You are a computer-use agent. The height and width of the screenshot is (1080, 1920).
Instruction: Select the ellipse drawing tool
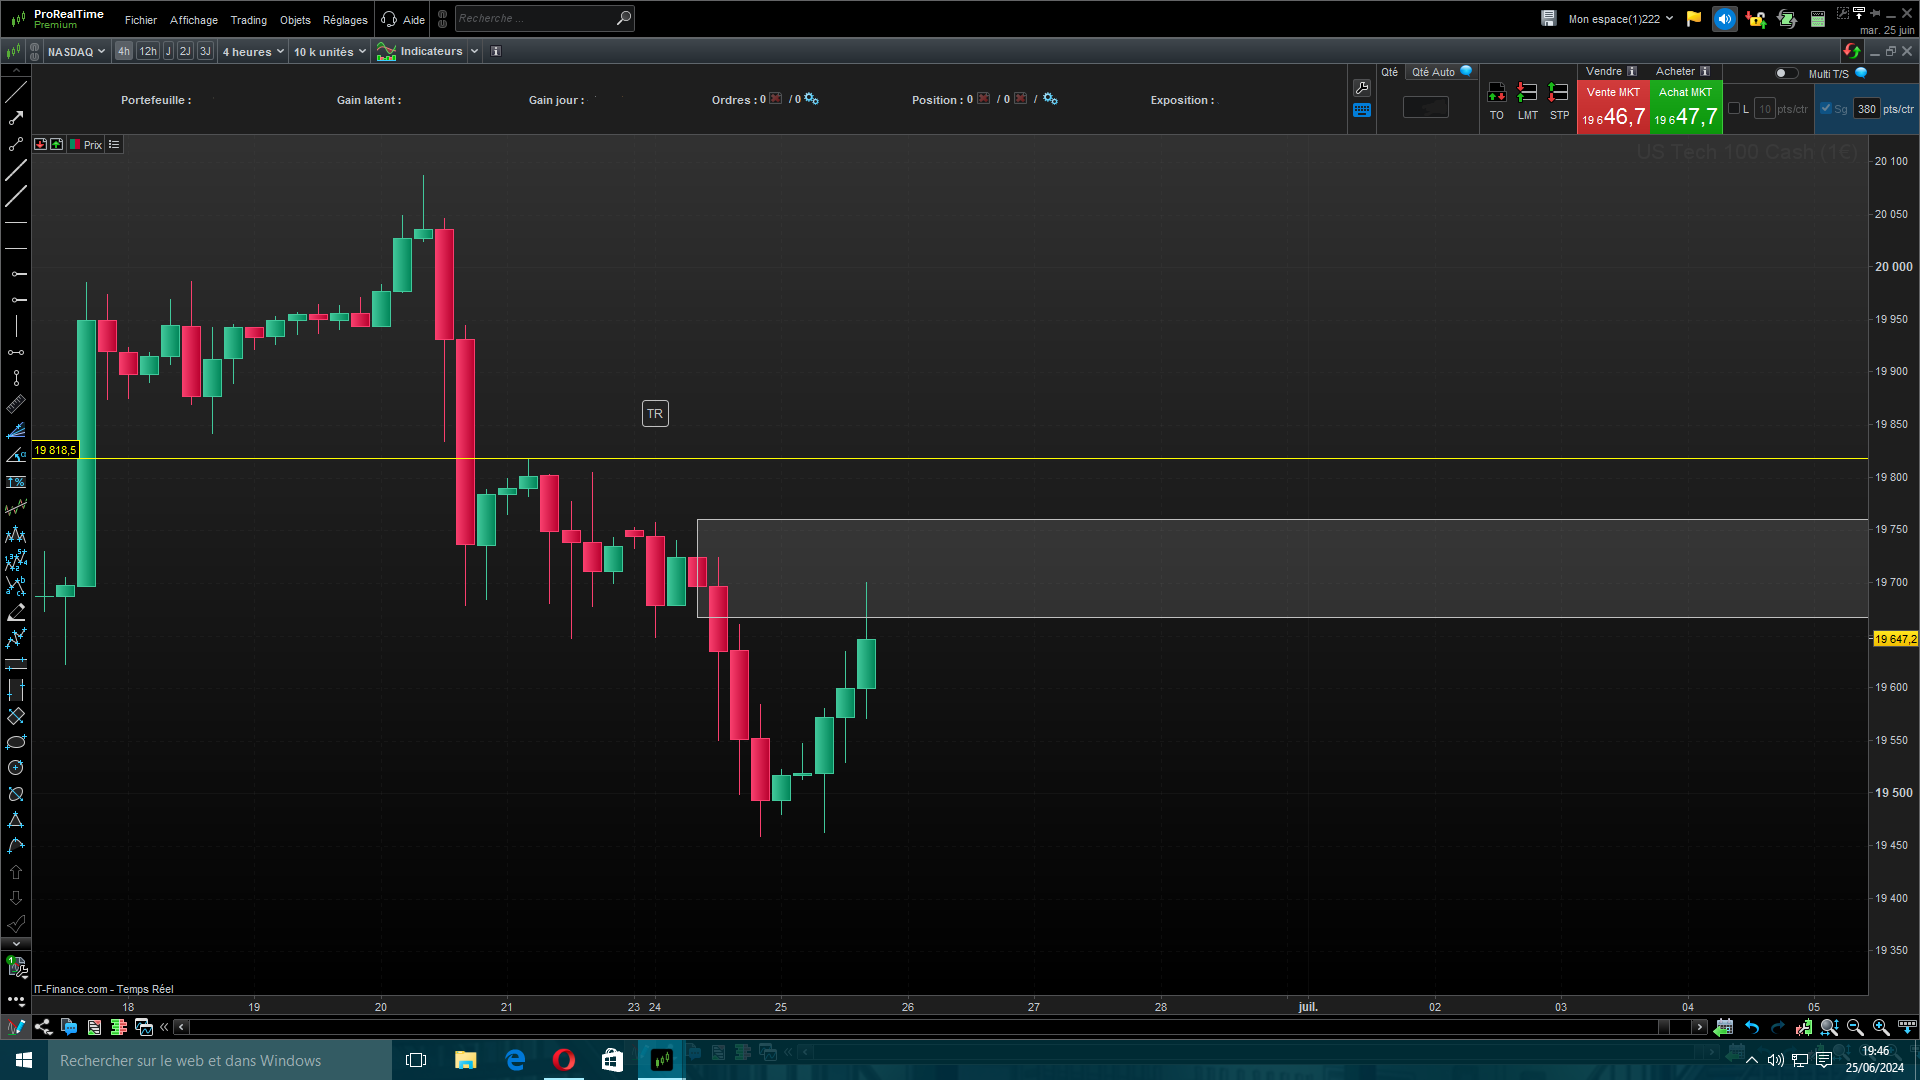(16, 742)
